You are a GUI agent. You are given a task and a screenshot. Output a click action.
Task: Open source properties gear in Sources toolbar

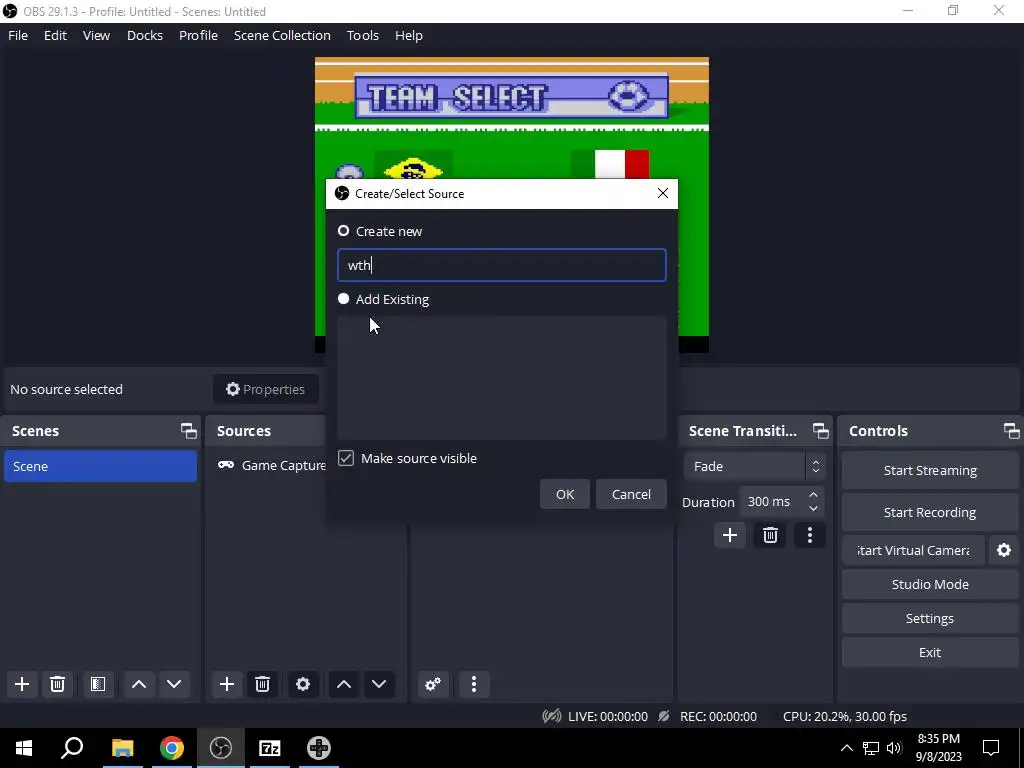tap(303, 684)
